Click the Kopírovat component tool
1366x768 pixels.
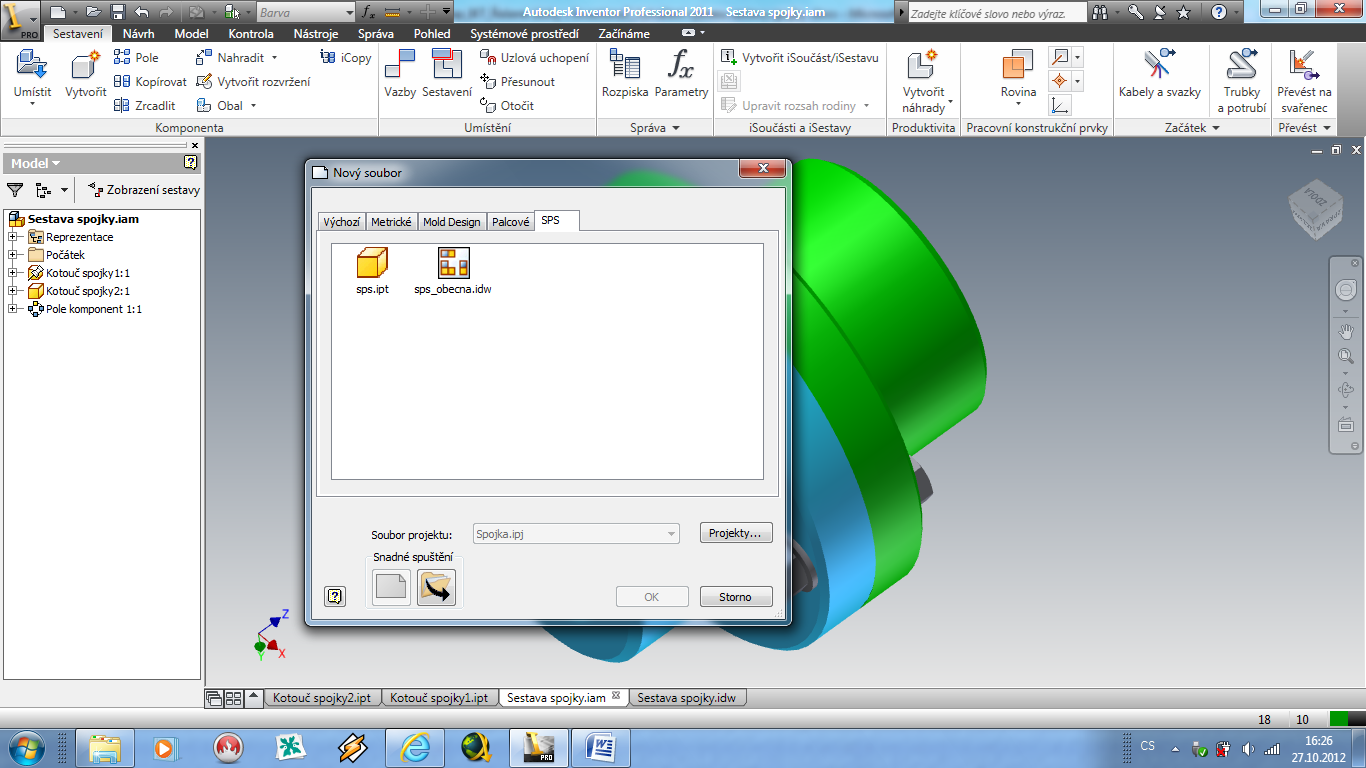coord(150,82)
